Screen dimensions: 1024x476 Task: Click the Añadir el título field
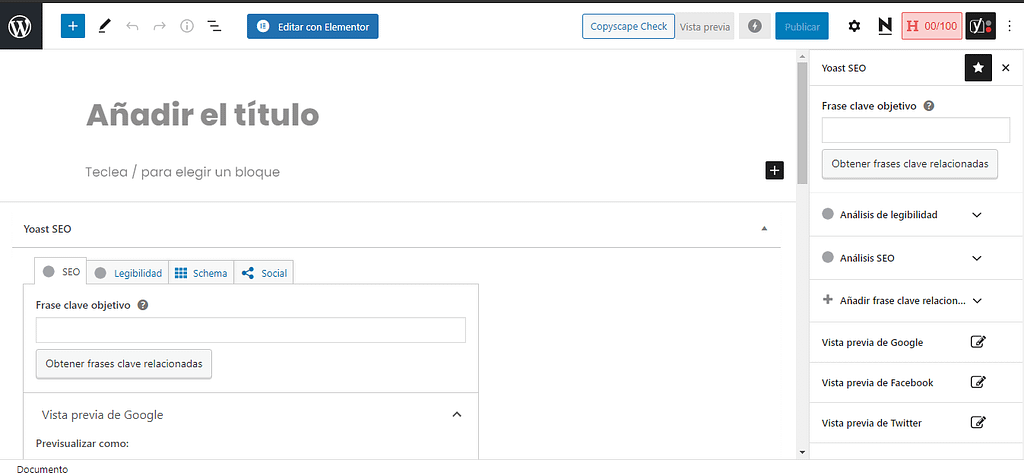(202, 116)
